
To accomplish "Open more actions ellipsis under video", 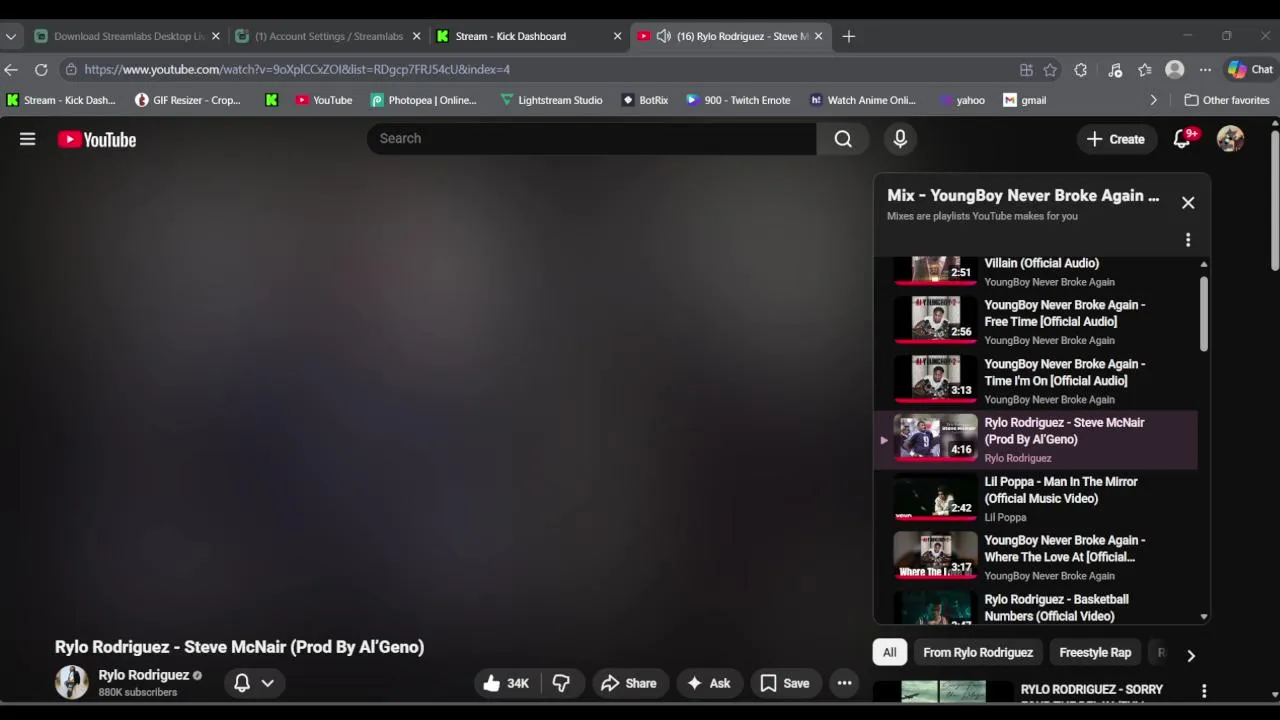I will click(x=844, y=683).
